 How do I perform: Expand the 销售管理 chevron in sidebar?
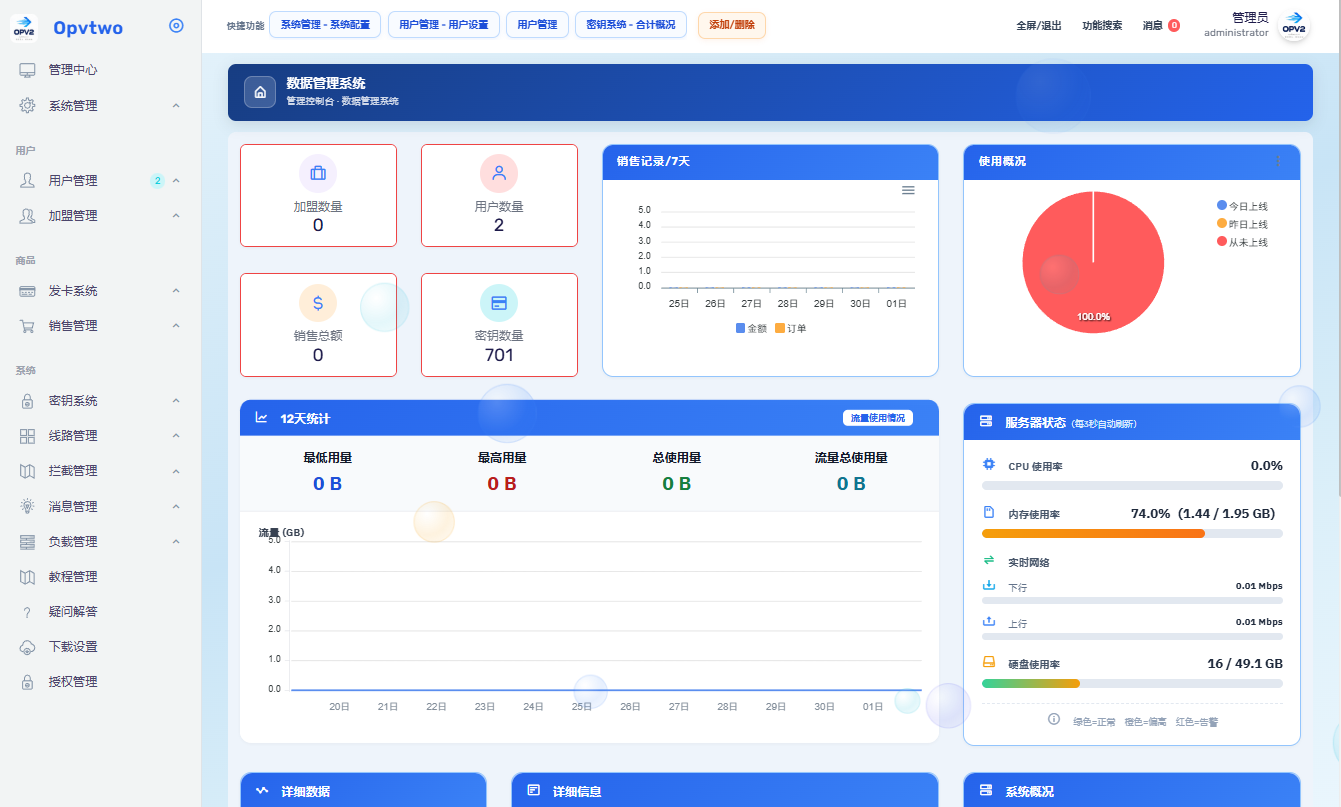click(176, 326)
